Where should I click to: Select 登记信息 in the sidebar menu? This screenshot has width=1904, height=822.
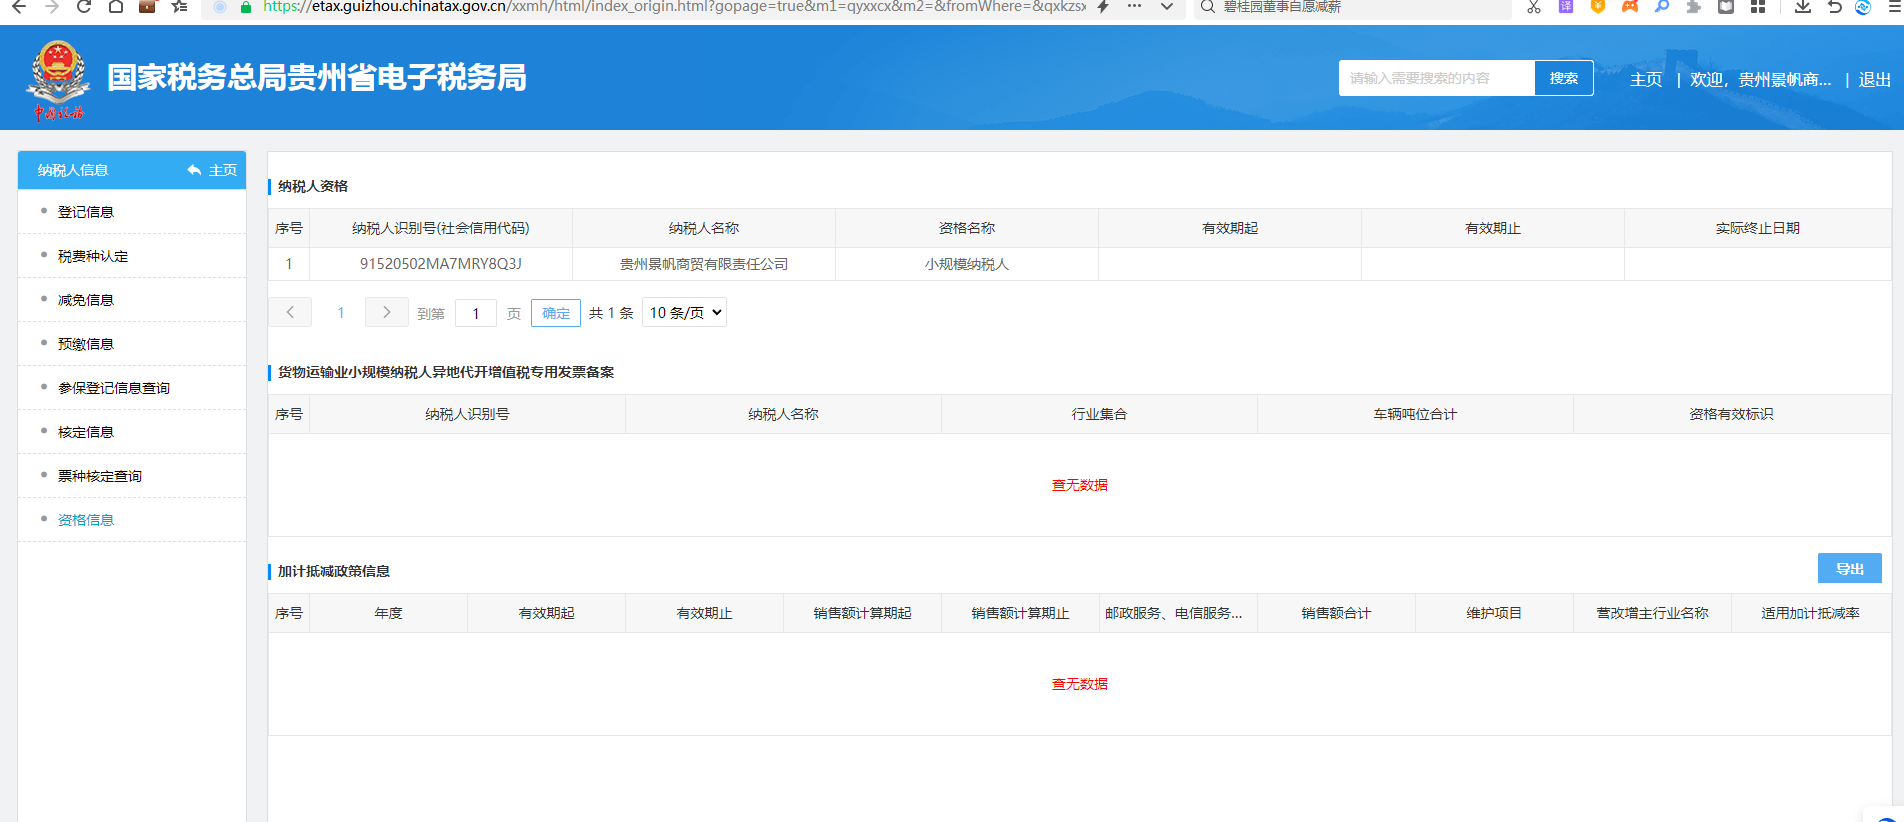tap(86, 212)
